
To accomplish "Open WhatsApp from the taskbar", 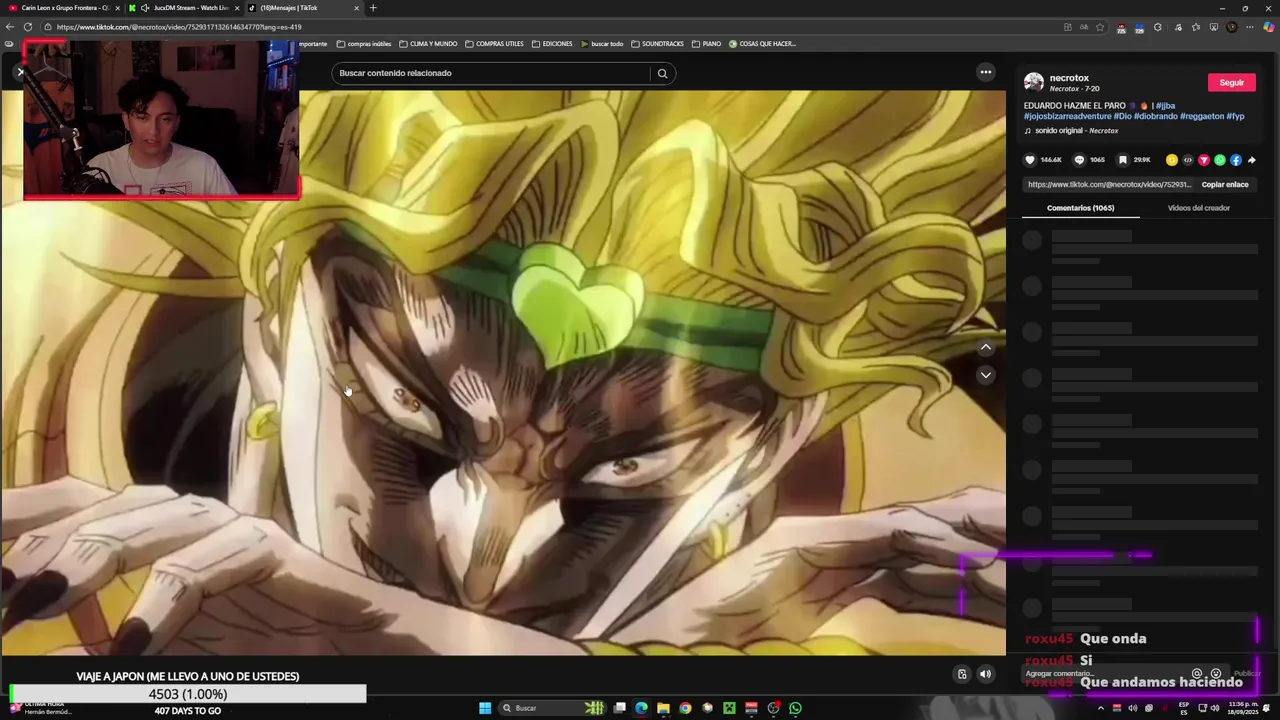I will (x=795, y=708).
